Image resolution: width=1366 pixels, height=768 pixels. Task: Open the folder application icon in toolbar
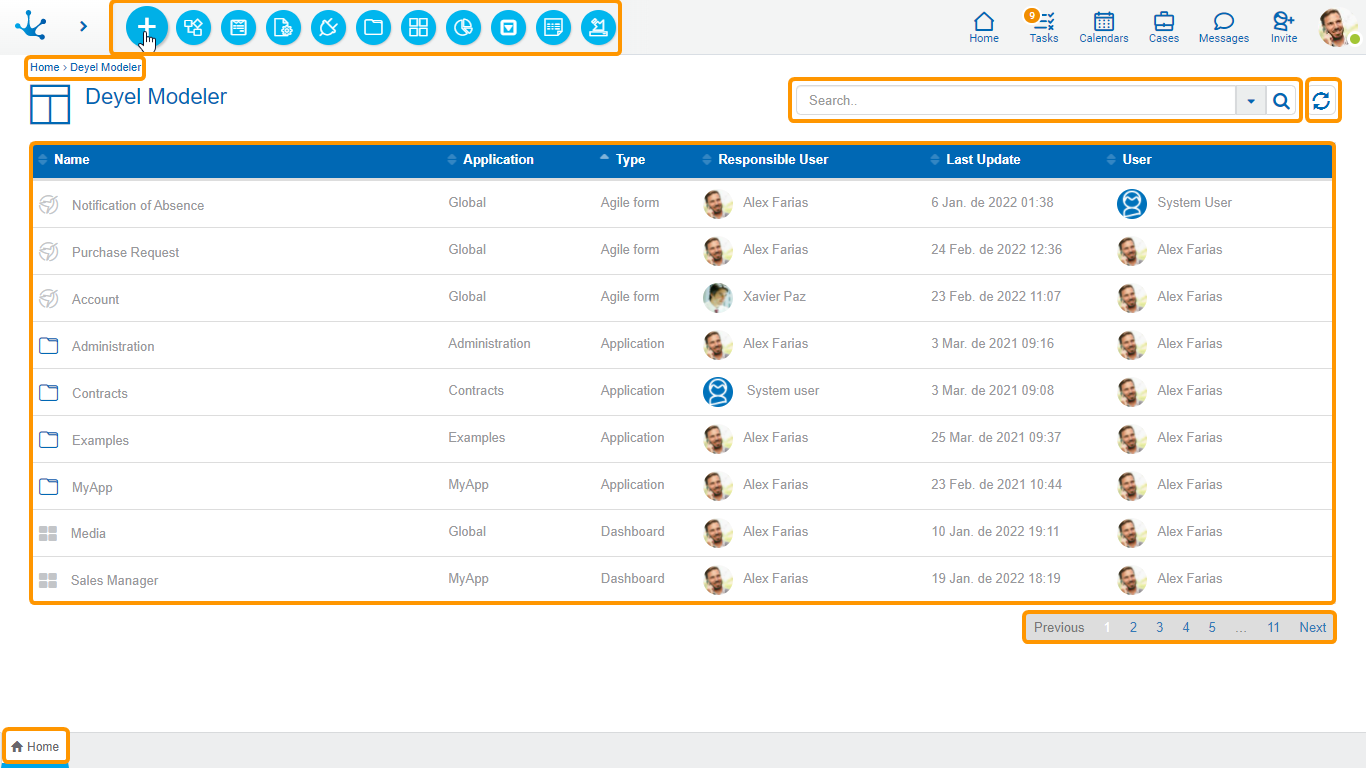(x=374, y=28)
